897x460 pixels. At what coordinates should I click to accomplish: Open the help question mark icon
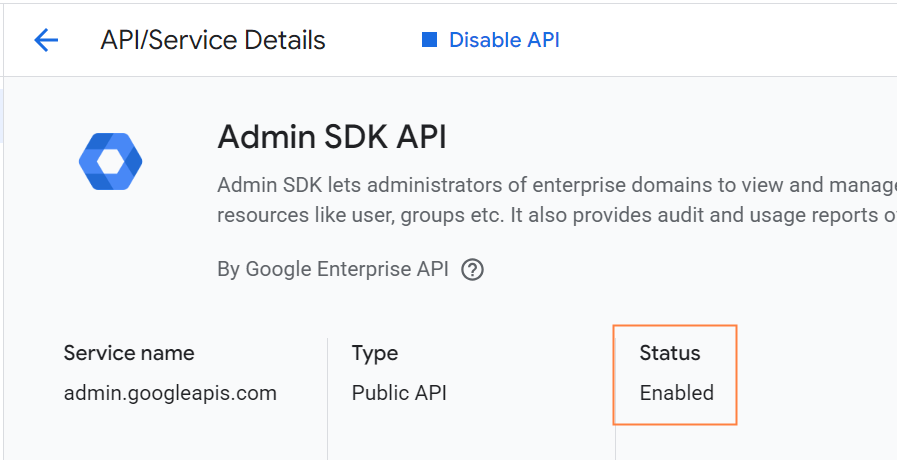473,270
